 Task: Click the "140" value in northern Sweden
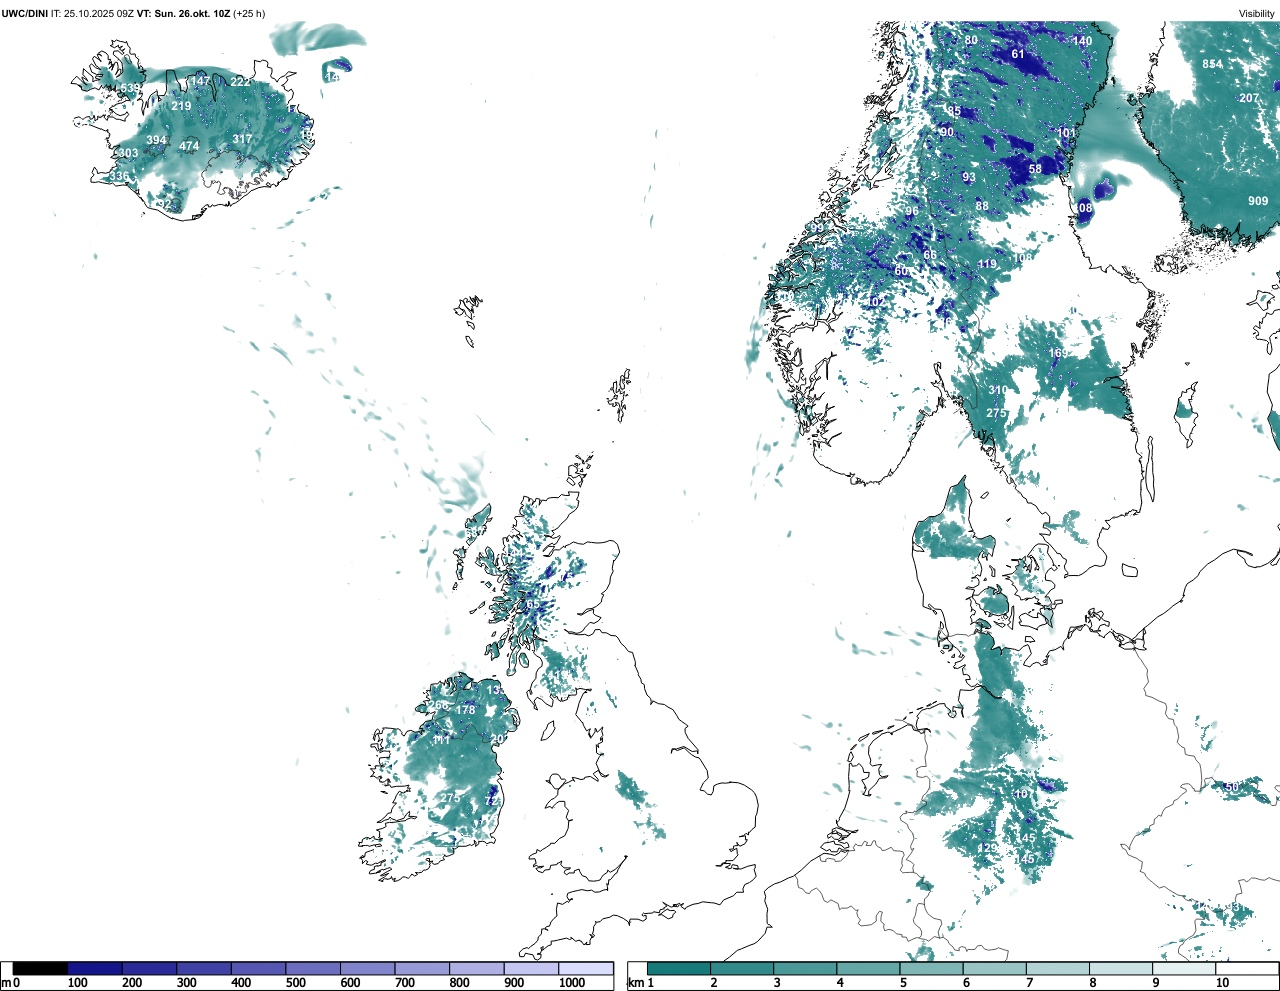click(1083, 41)
